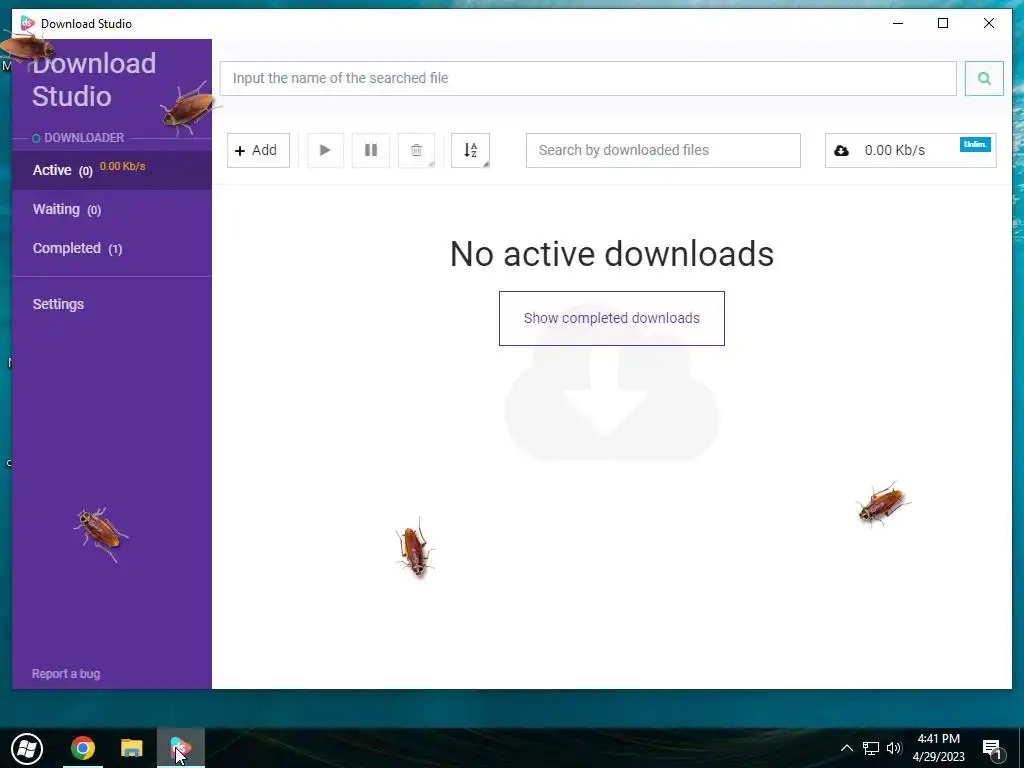Launch Chrome from the taskbar
This screenshot has height=768, width=1024.
tap(83, 748)
